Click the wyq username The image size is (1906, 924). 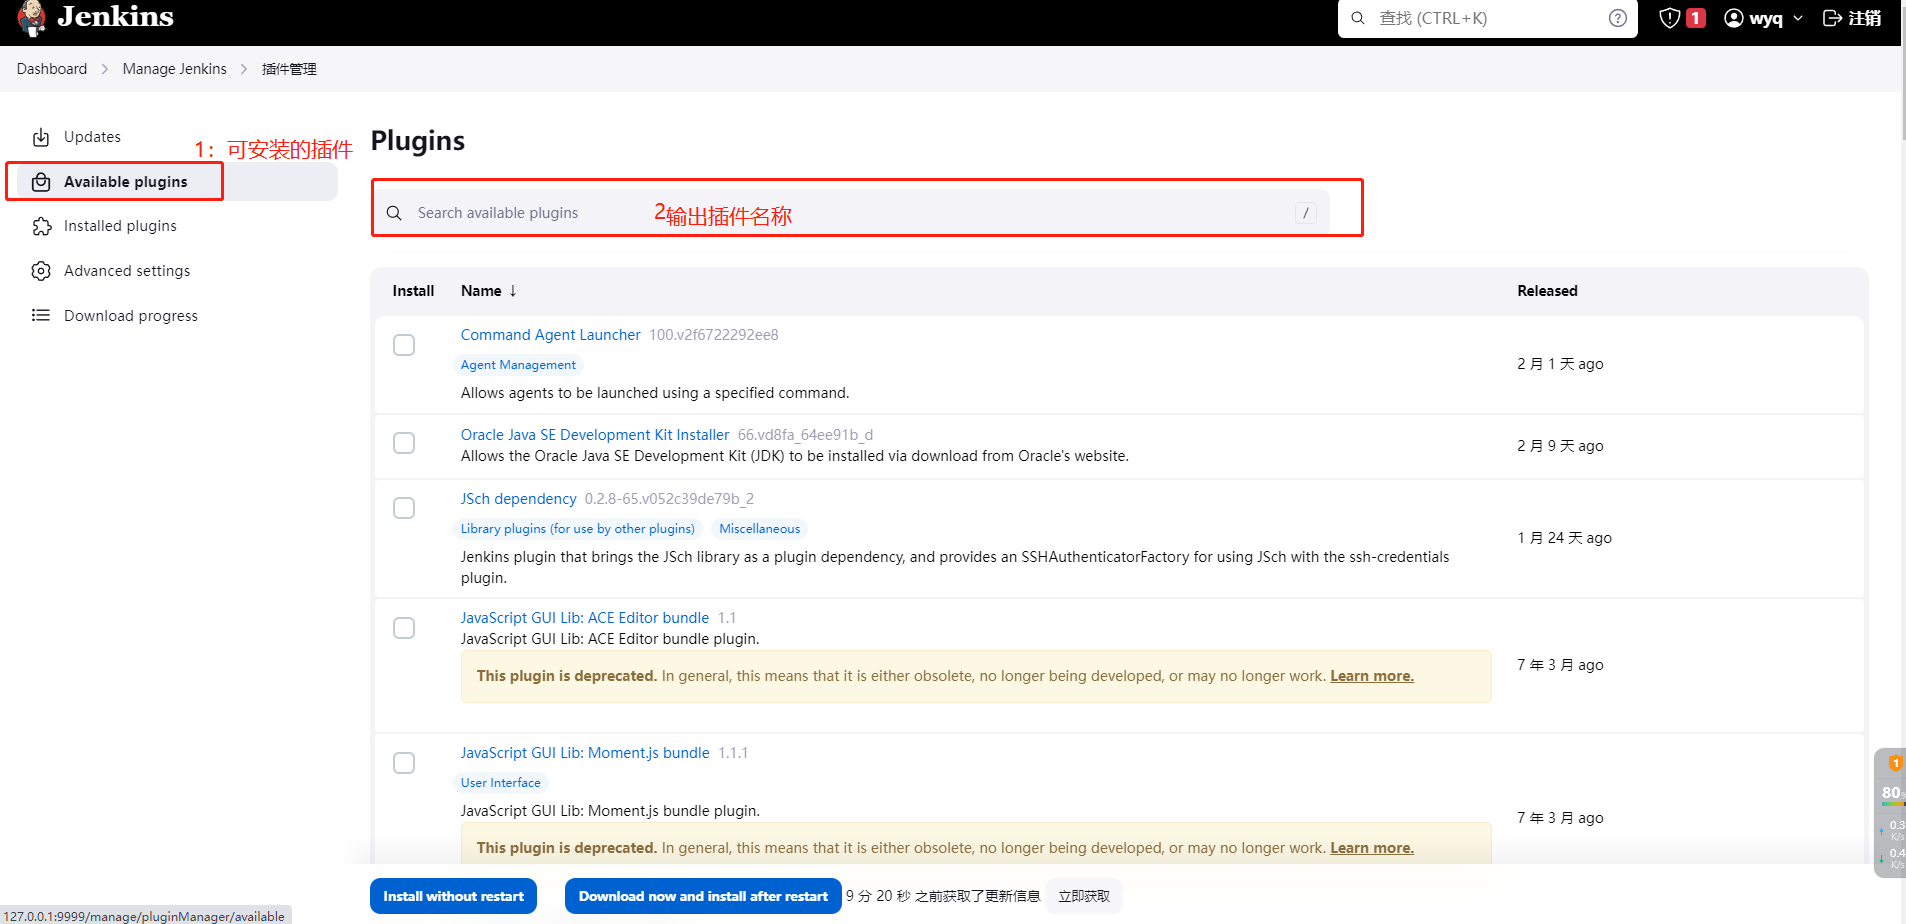(x=1766, y=18)
